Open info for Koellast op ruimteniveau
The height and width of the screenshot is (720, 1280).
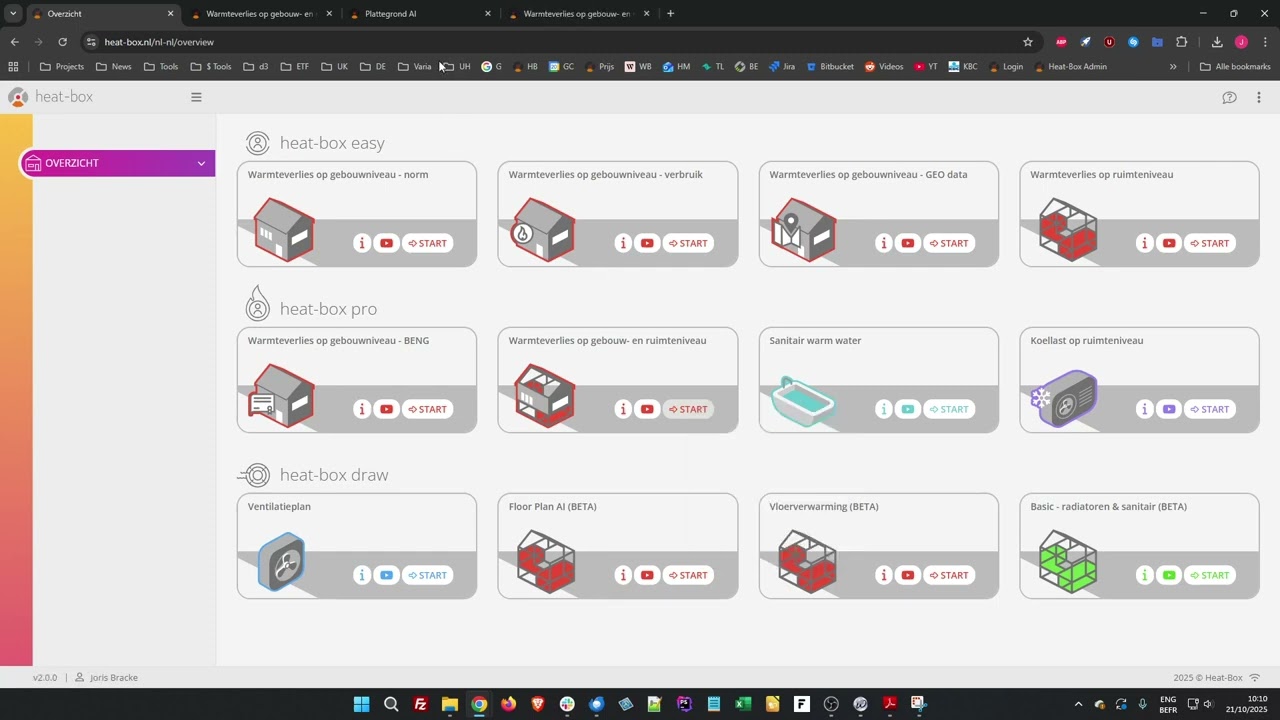point(1145,409)
